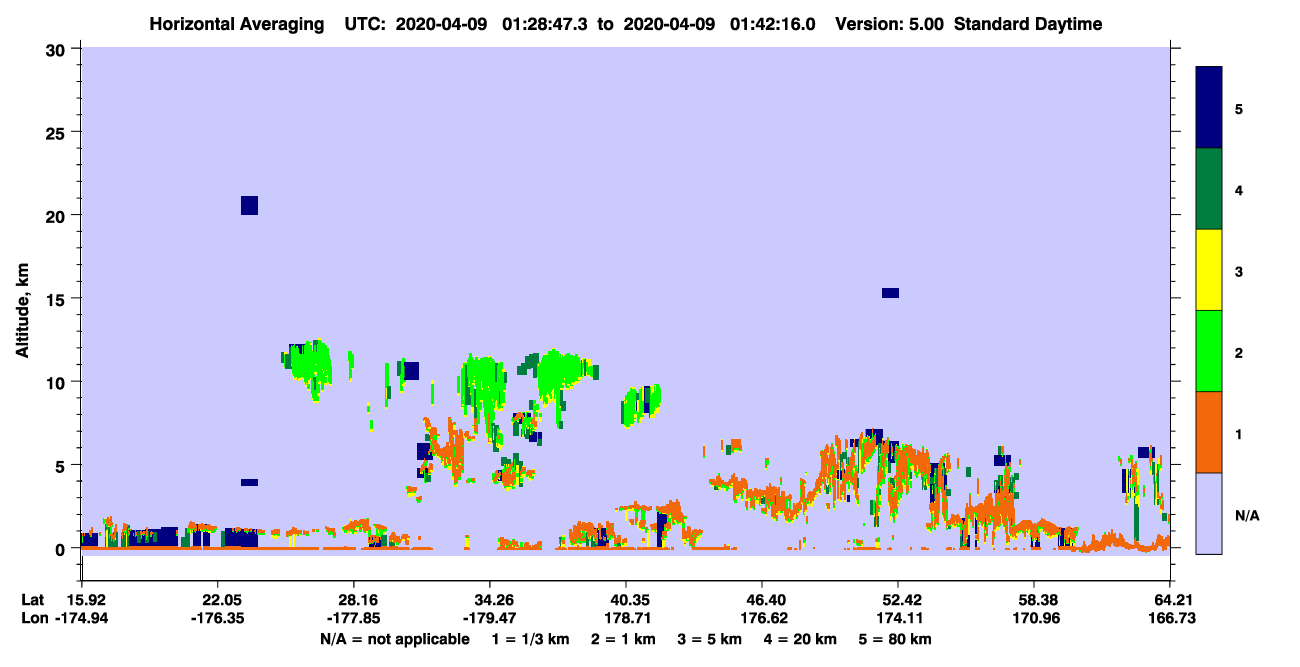Click the blue block just above 15 km
The image size is (1300, 667).
pyautogui.click(x=890, y=293)
